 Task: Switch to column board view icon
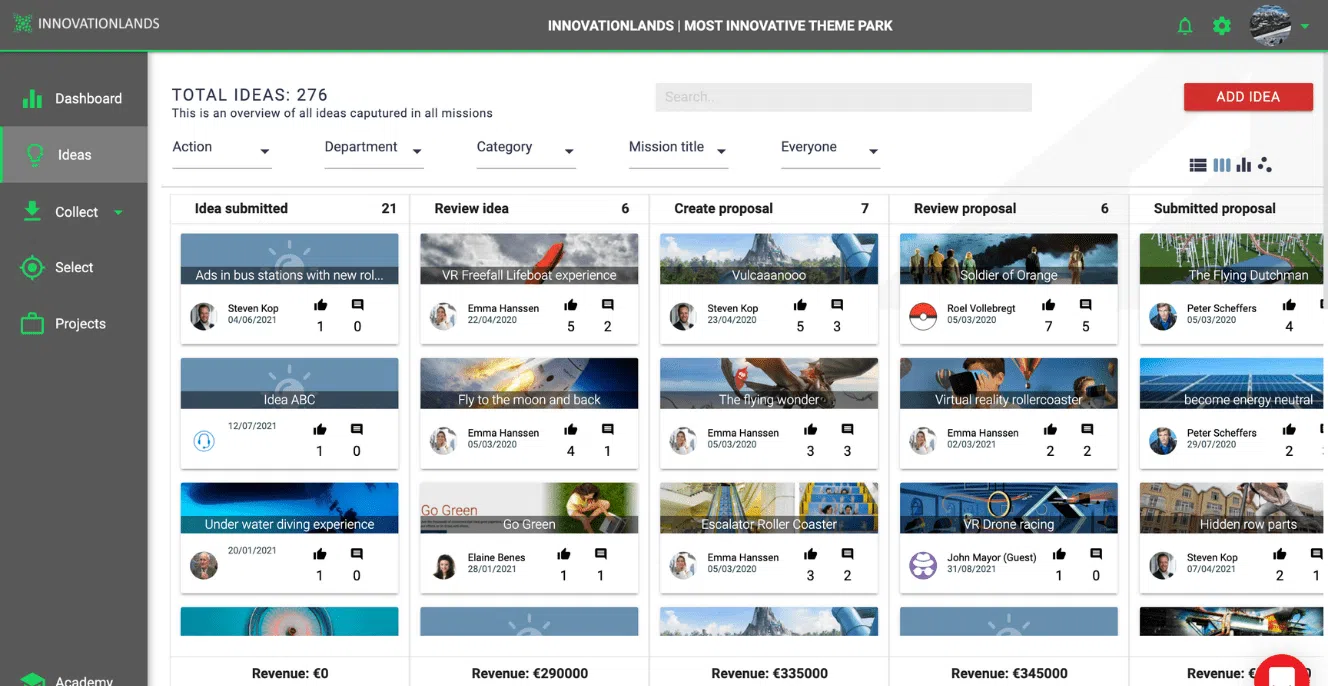(x=1222, y=165)
